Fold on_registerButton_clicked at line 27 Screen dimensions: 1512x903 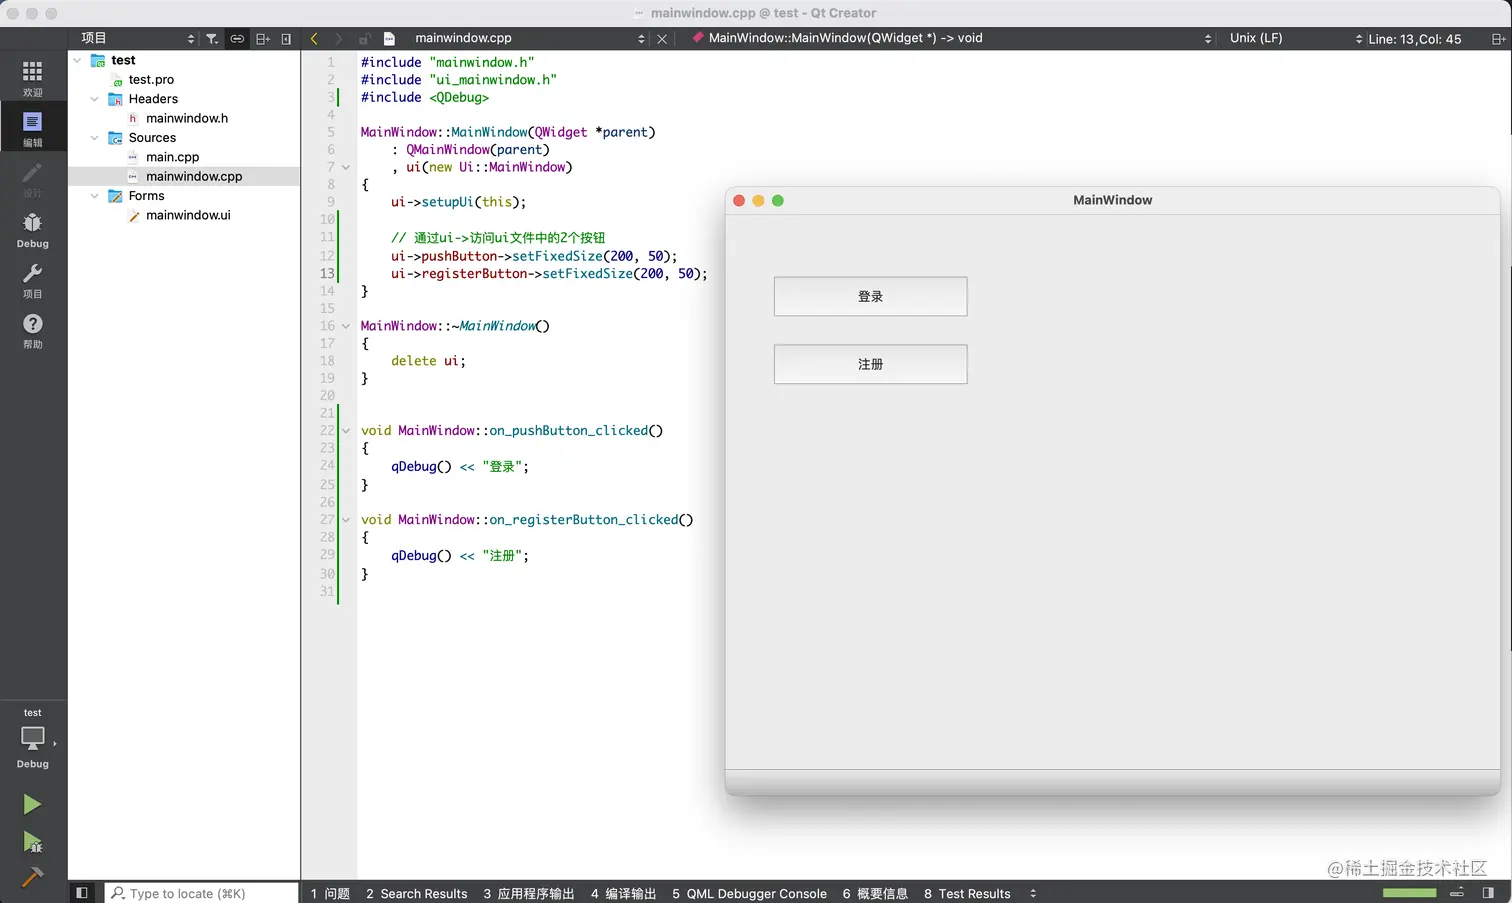pos(346,520)
